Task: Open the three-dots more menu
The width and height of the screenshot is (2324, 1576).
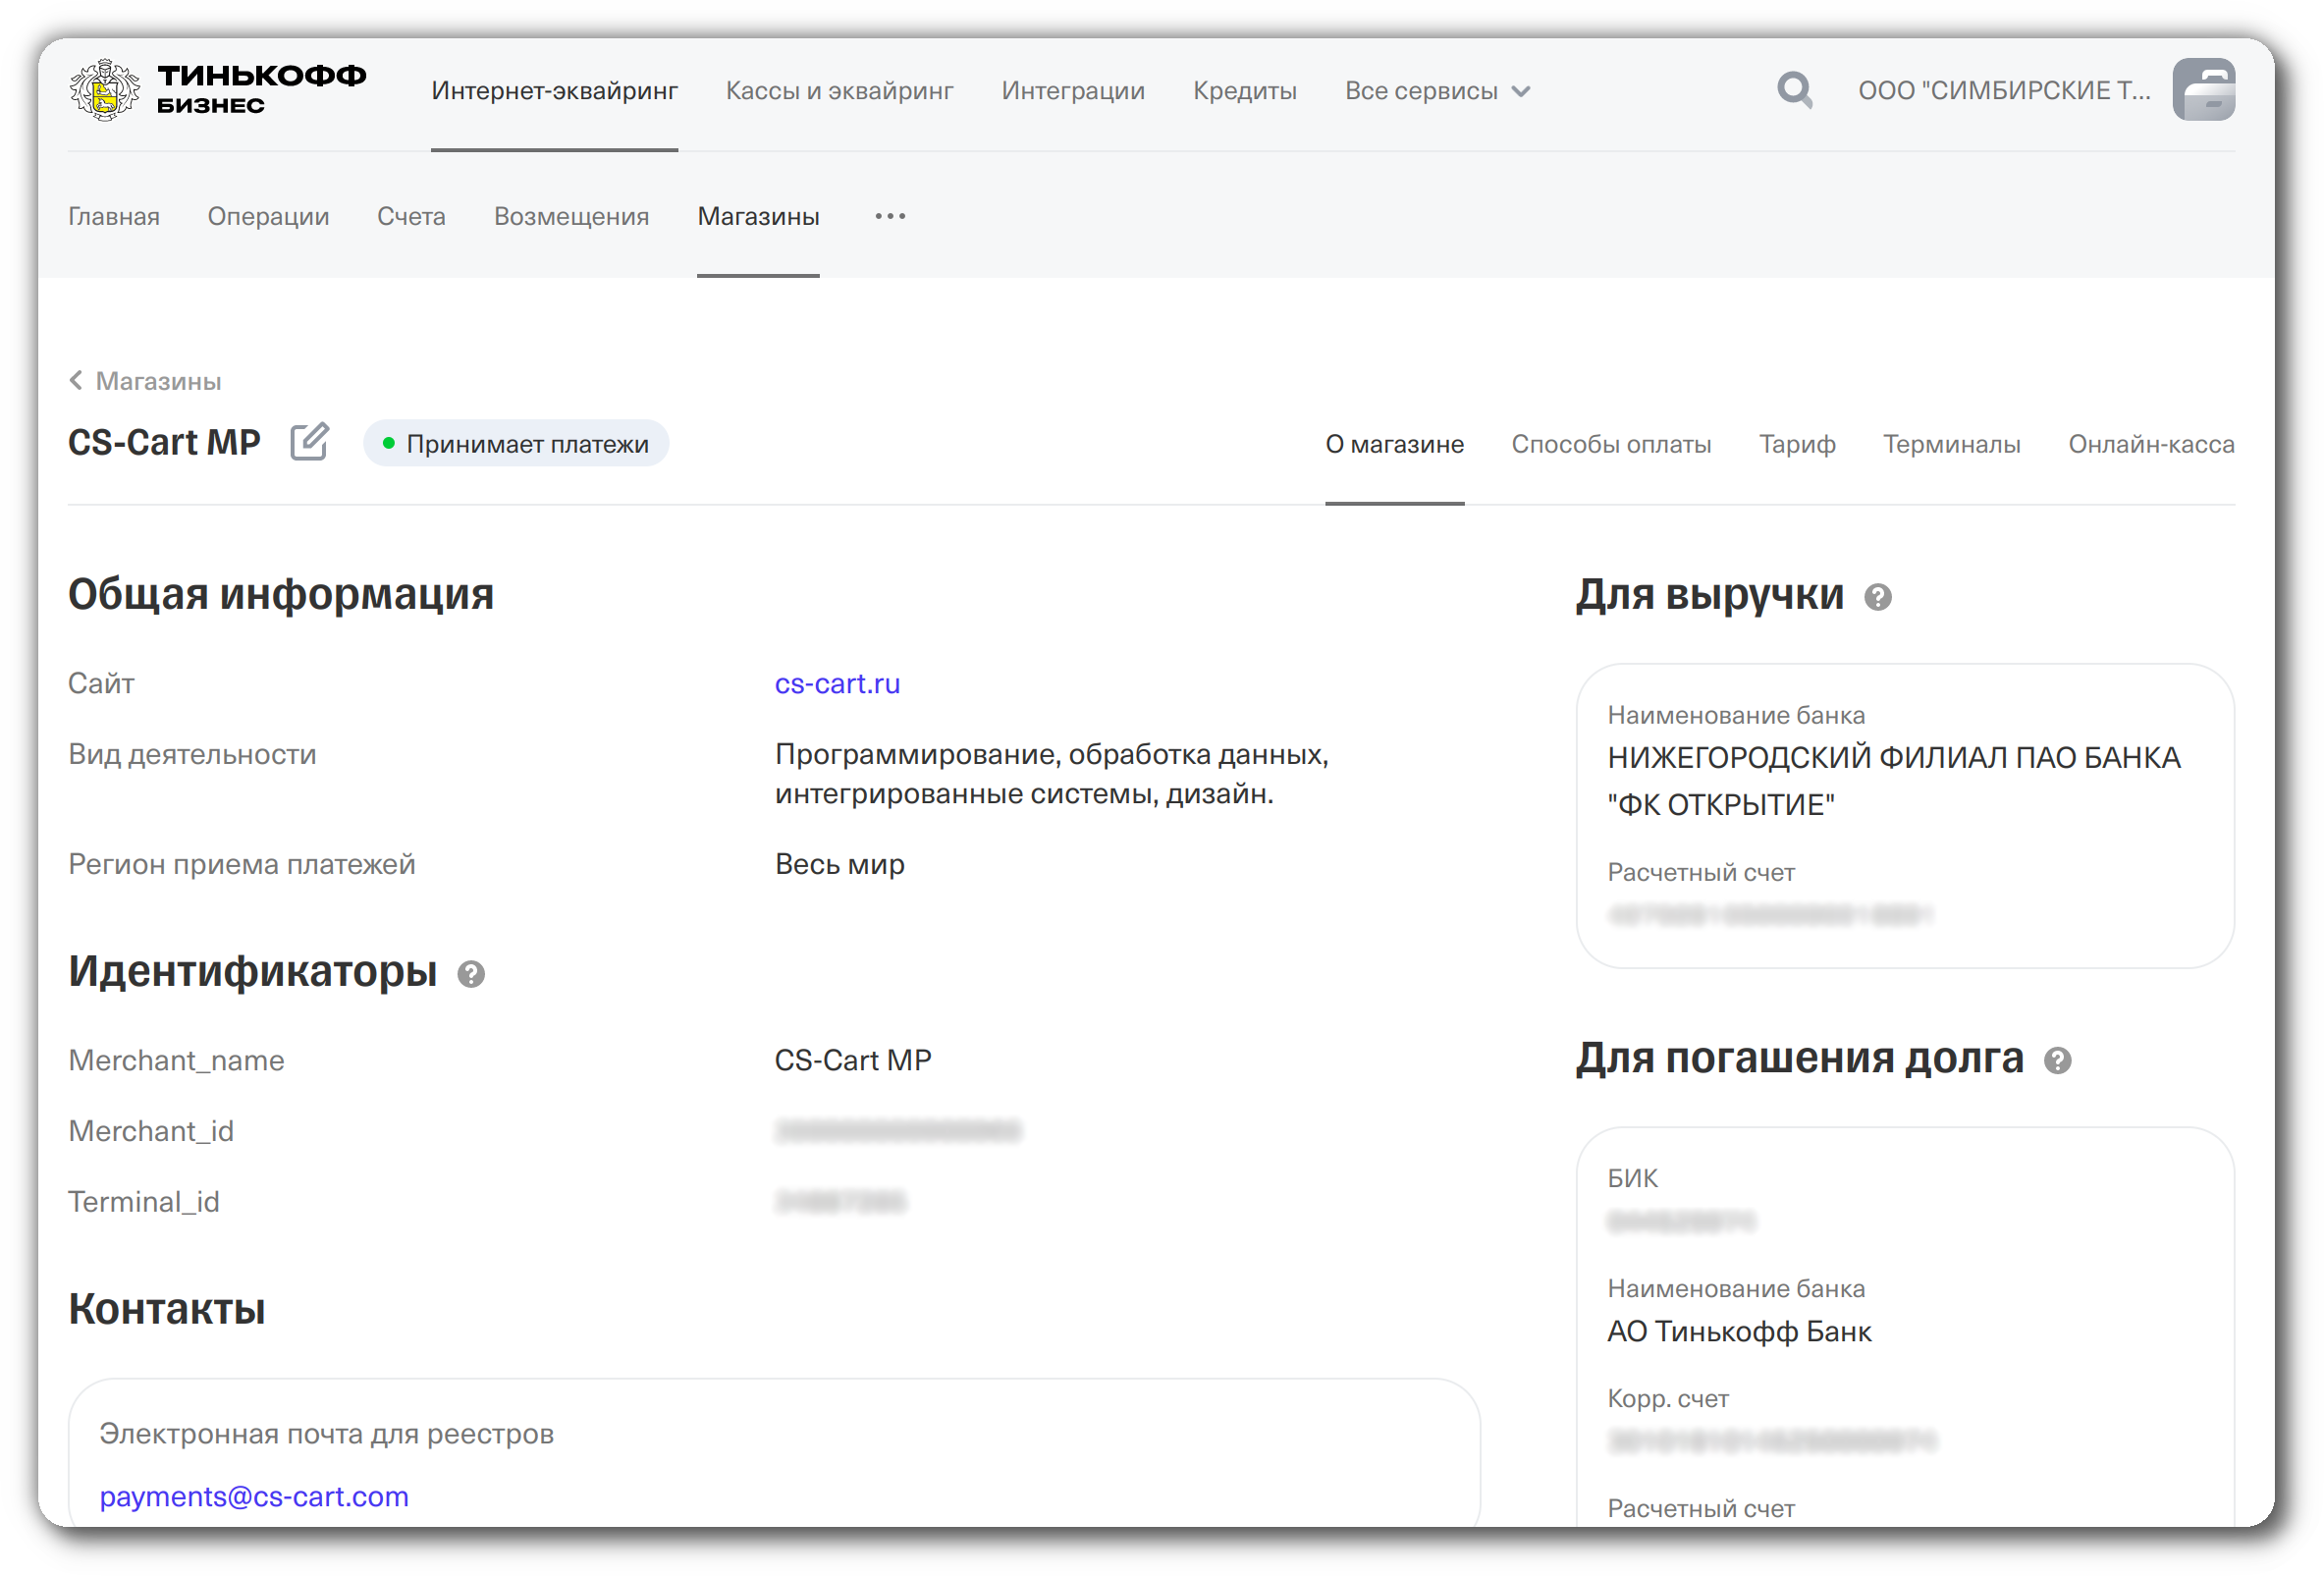Action: click(x=890, y=216)
